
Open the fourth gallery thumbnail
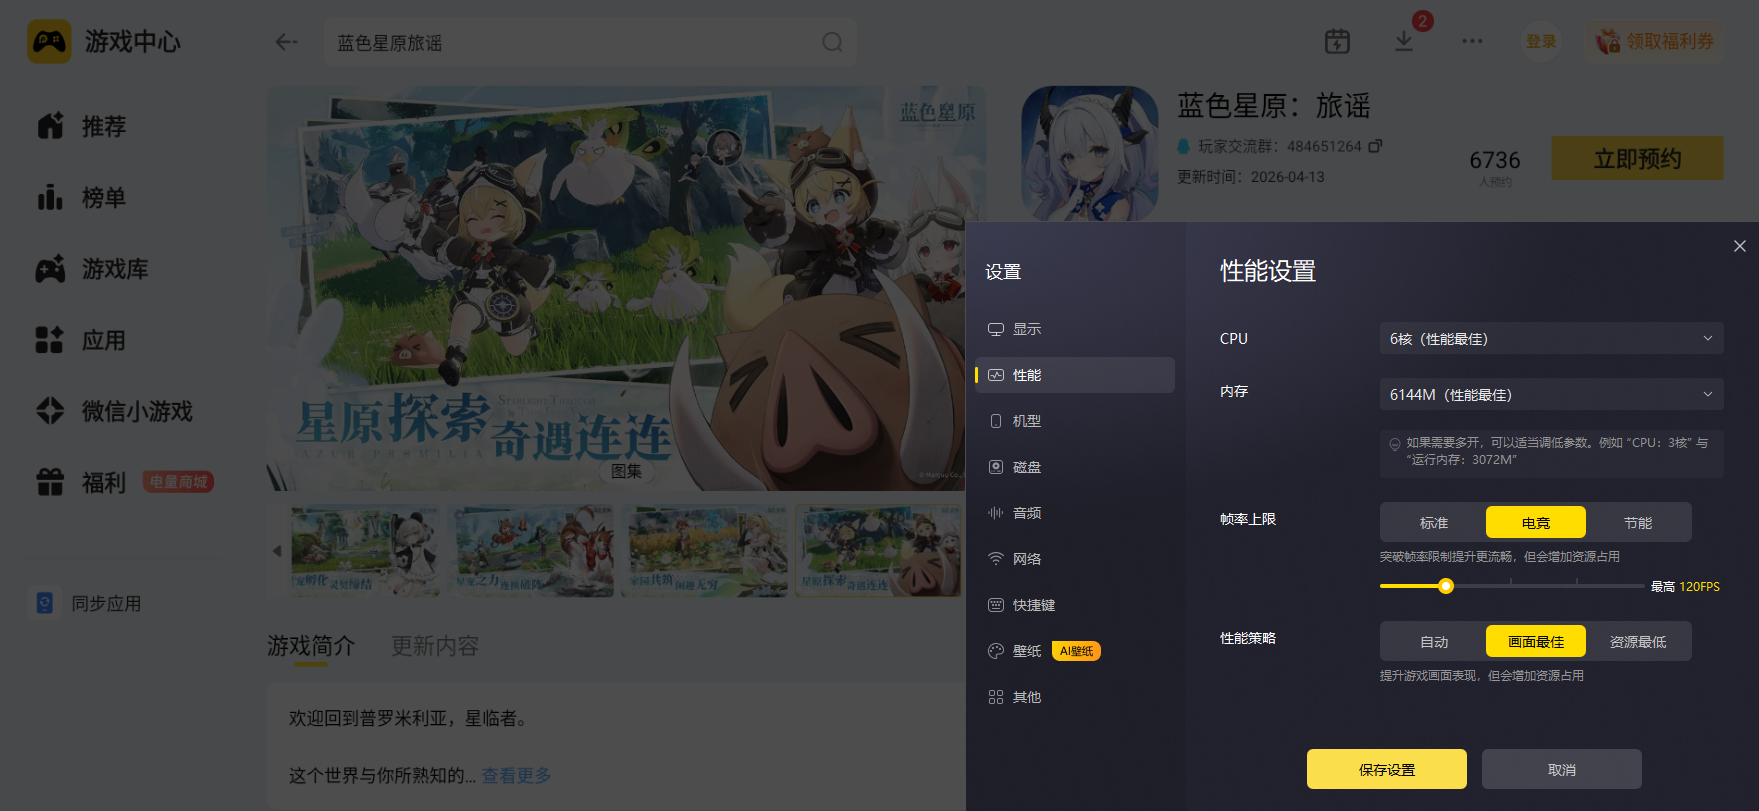pyautogui.click(x=878, y=551)
